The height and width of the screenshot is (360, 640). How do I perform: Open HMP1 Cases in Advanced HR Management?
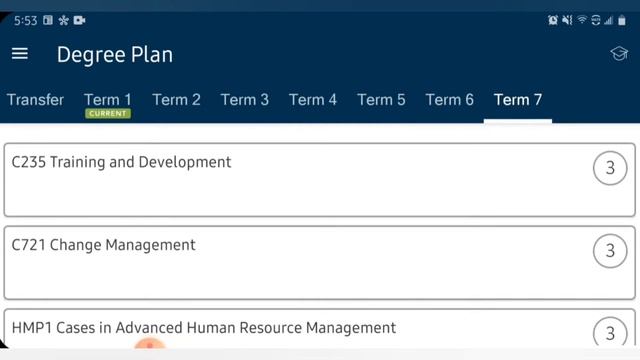(320, 329)
